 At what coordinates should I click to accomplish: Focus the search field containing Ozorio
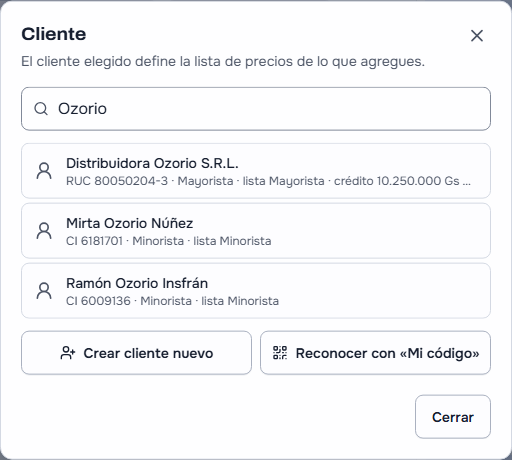click(256, 109)
